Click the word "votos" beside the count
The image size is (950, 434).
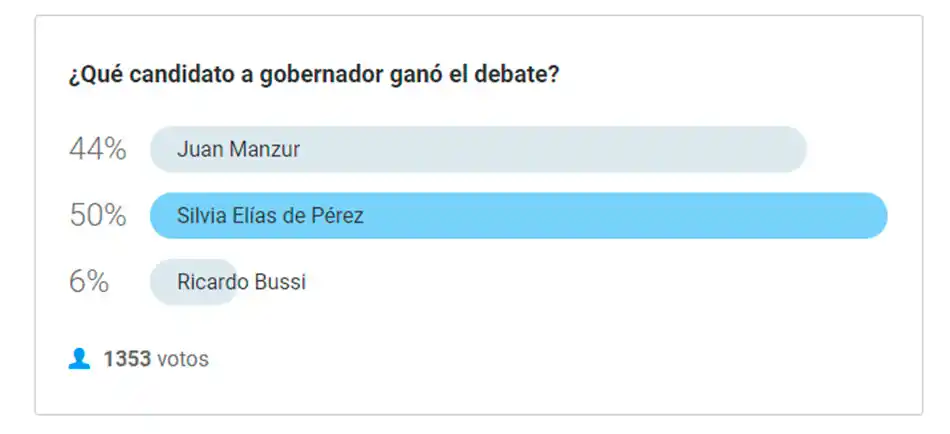click(x=182, y=358)
